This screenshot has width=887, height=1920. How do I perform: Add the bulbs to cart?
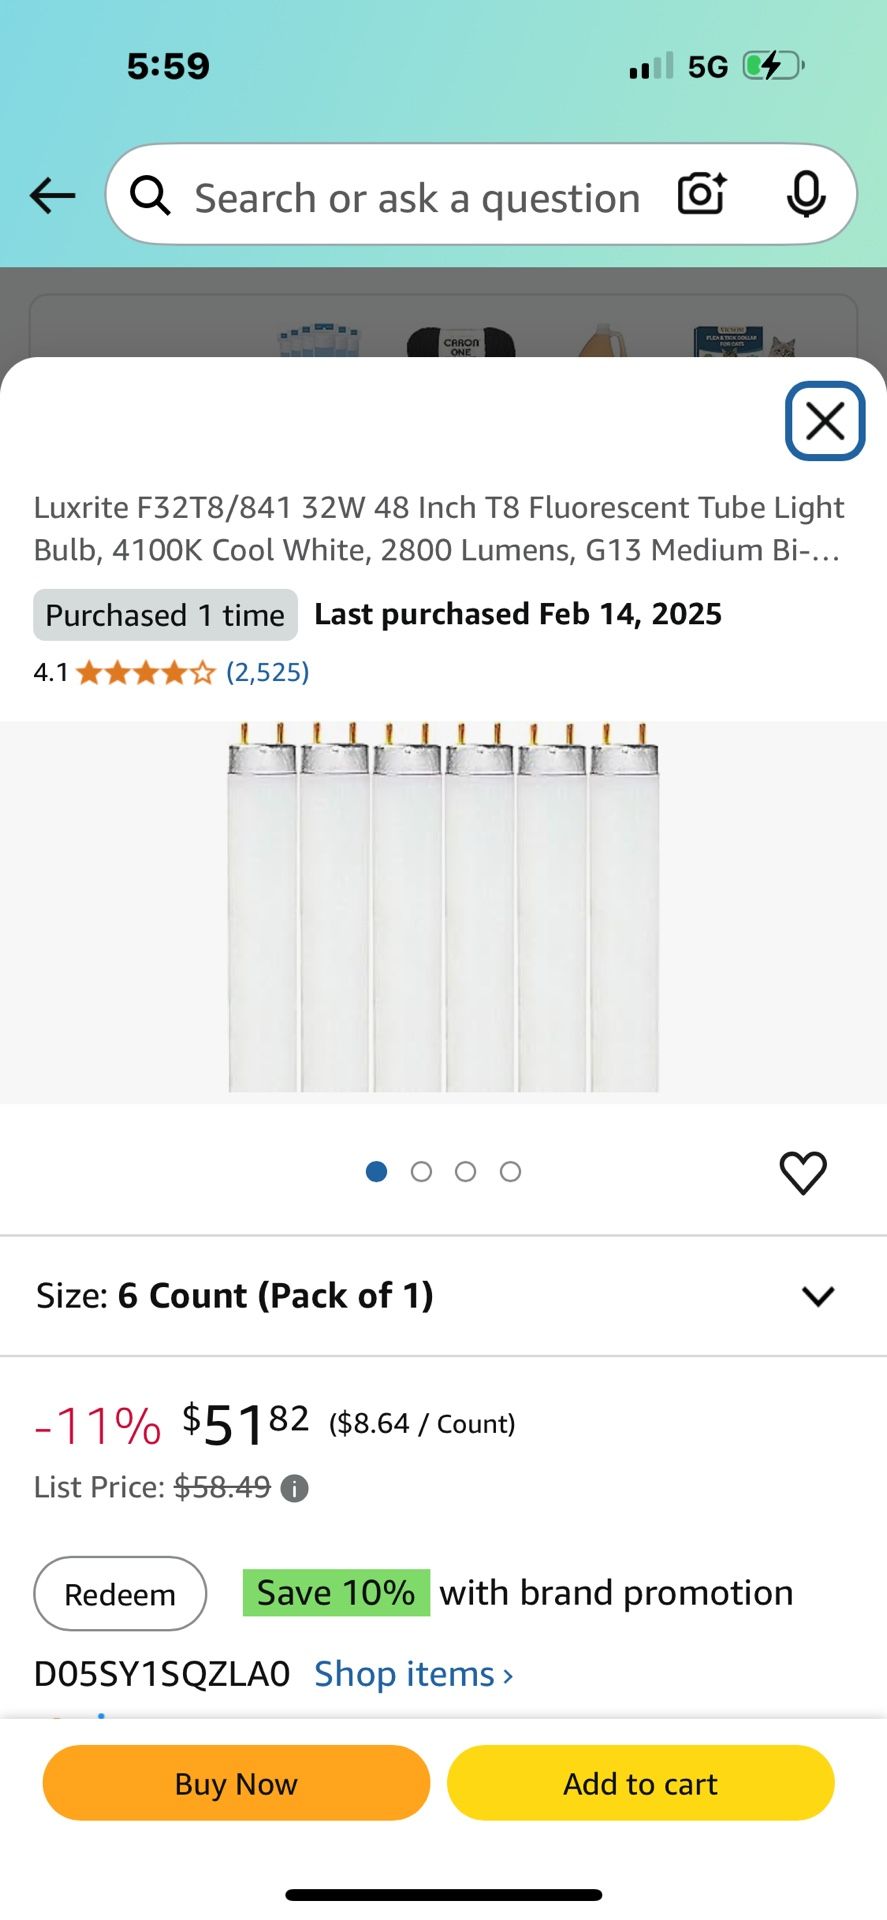point(640,1783)
